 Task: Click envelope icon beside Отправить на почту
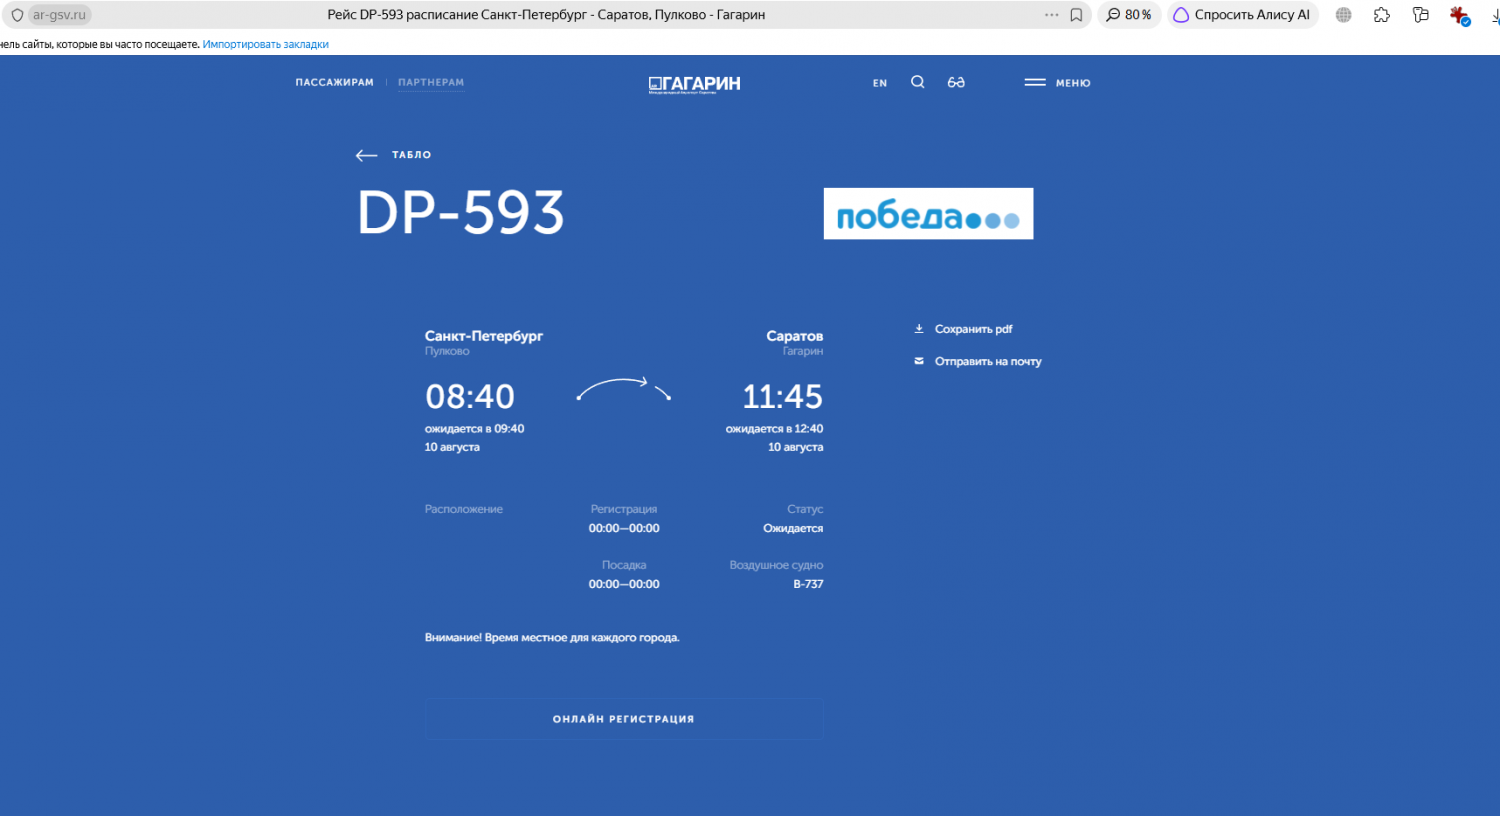pos(919,361)
